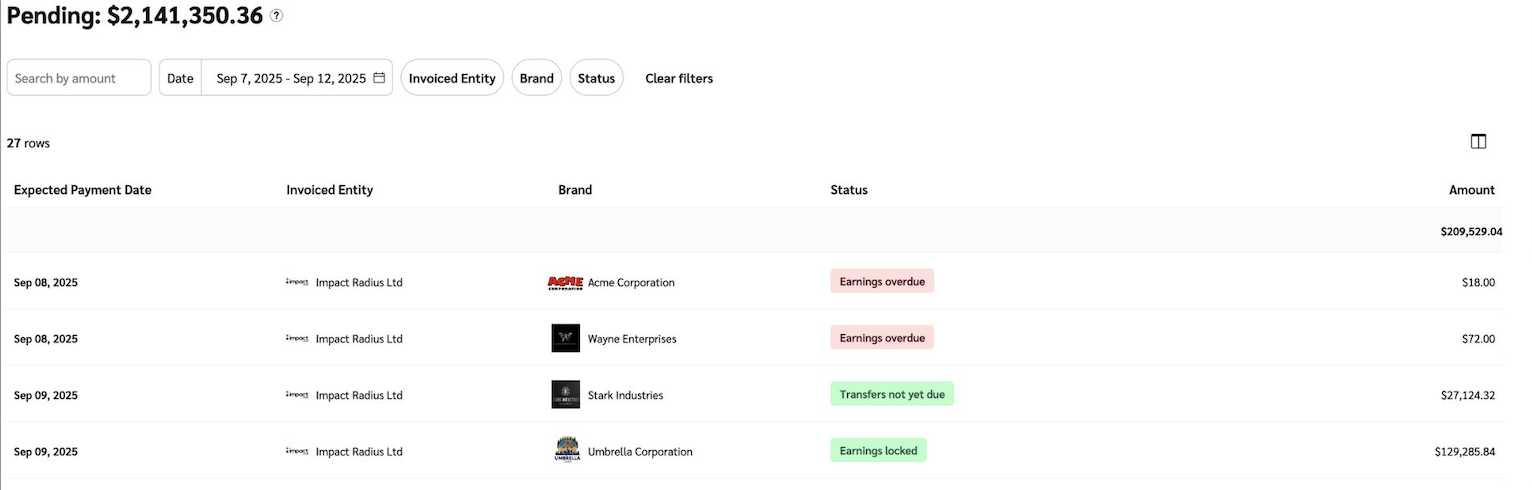This screenshot has width=1532, height=490.
Task: Click Clear filters
Action: coord(679,78)
